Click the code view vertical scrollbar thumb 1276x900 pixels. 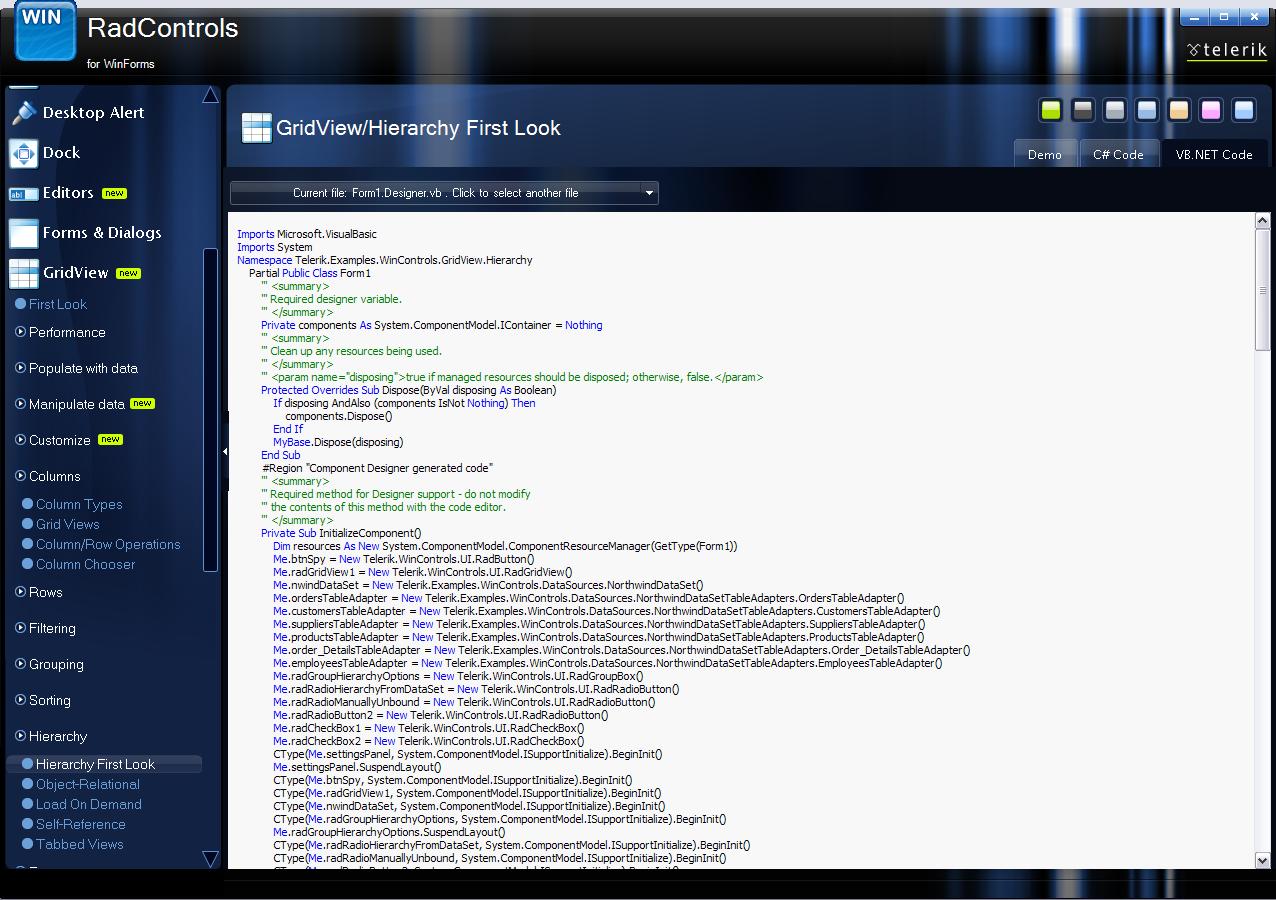pos(1263,290)
